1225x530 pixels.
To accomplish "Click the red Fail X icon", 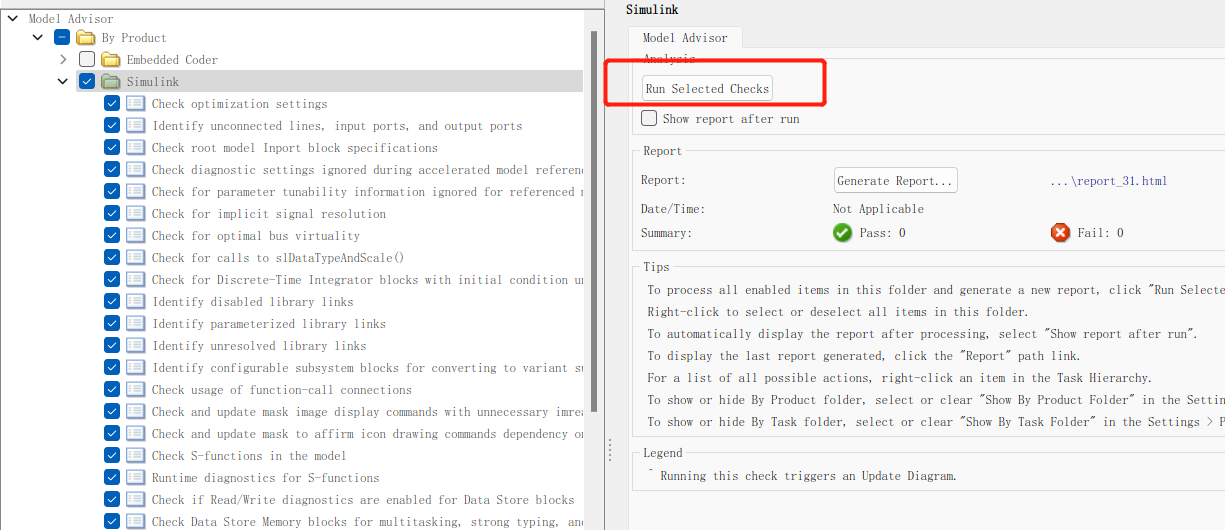I will 1060,233.
